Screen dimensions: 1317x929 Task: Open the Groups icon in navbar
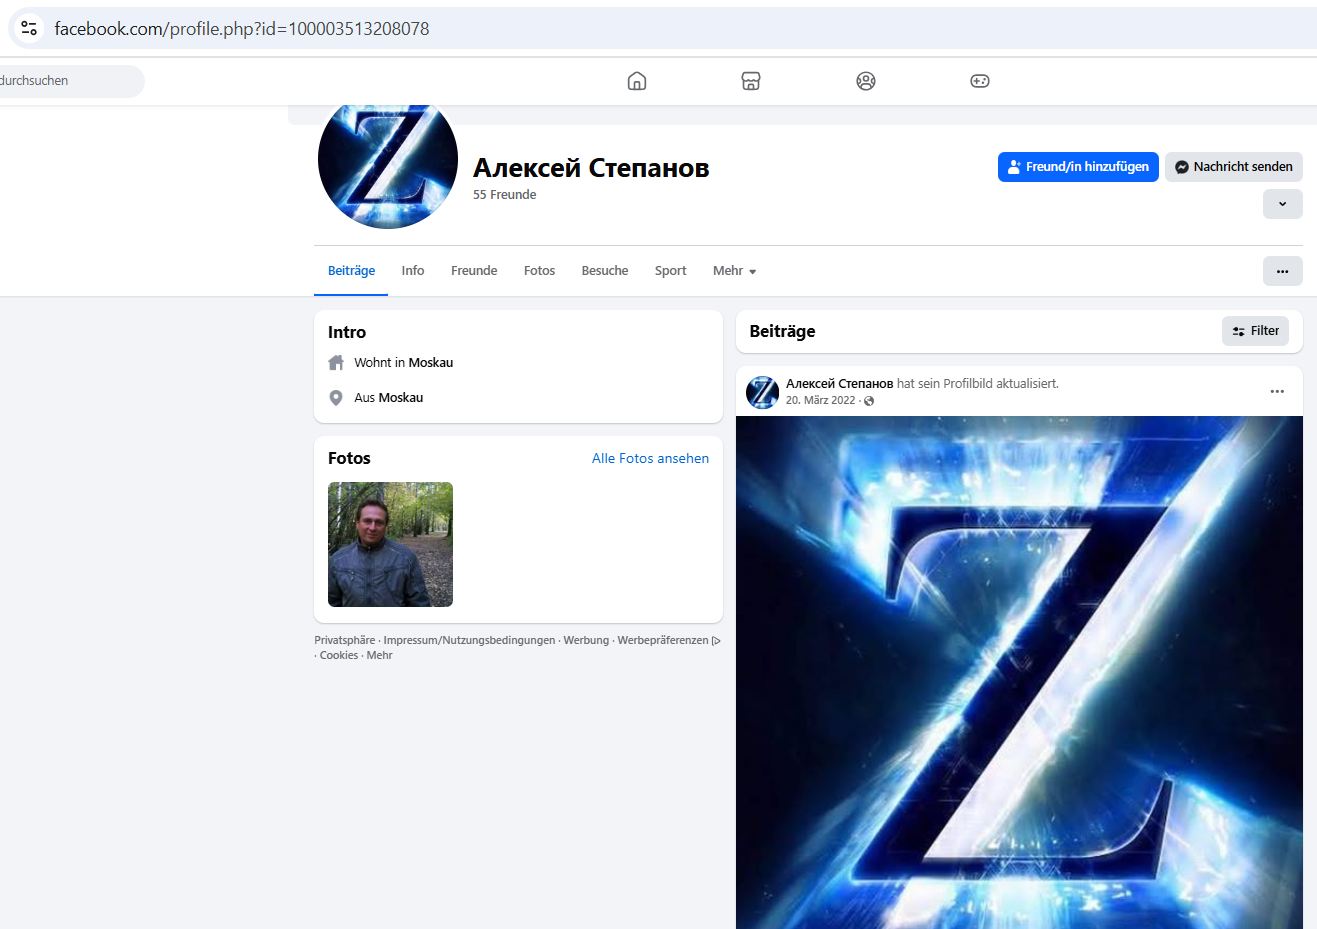(866, 81)
